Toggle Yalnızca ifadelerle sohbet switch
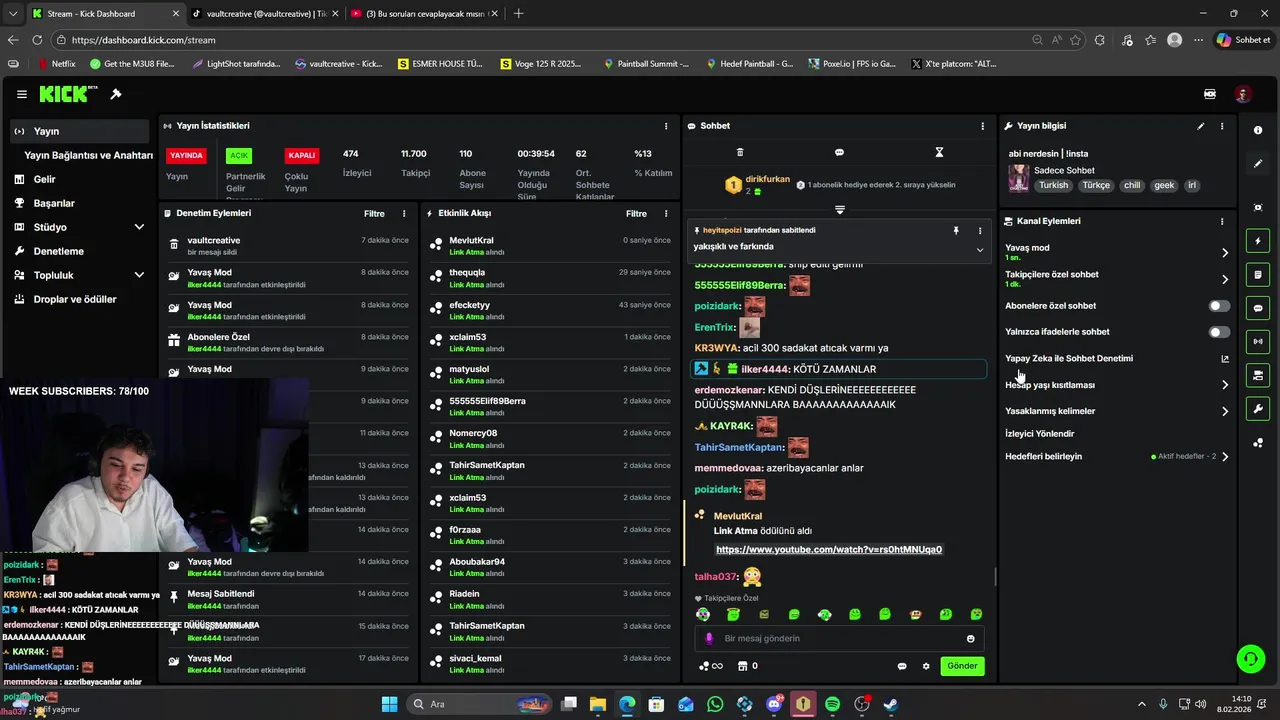The height and width of the screenshot is (720, 1280). pos(1219,332)
